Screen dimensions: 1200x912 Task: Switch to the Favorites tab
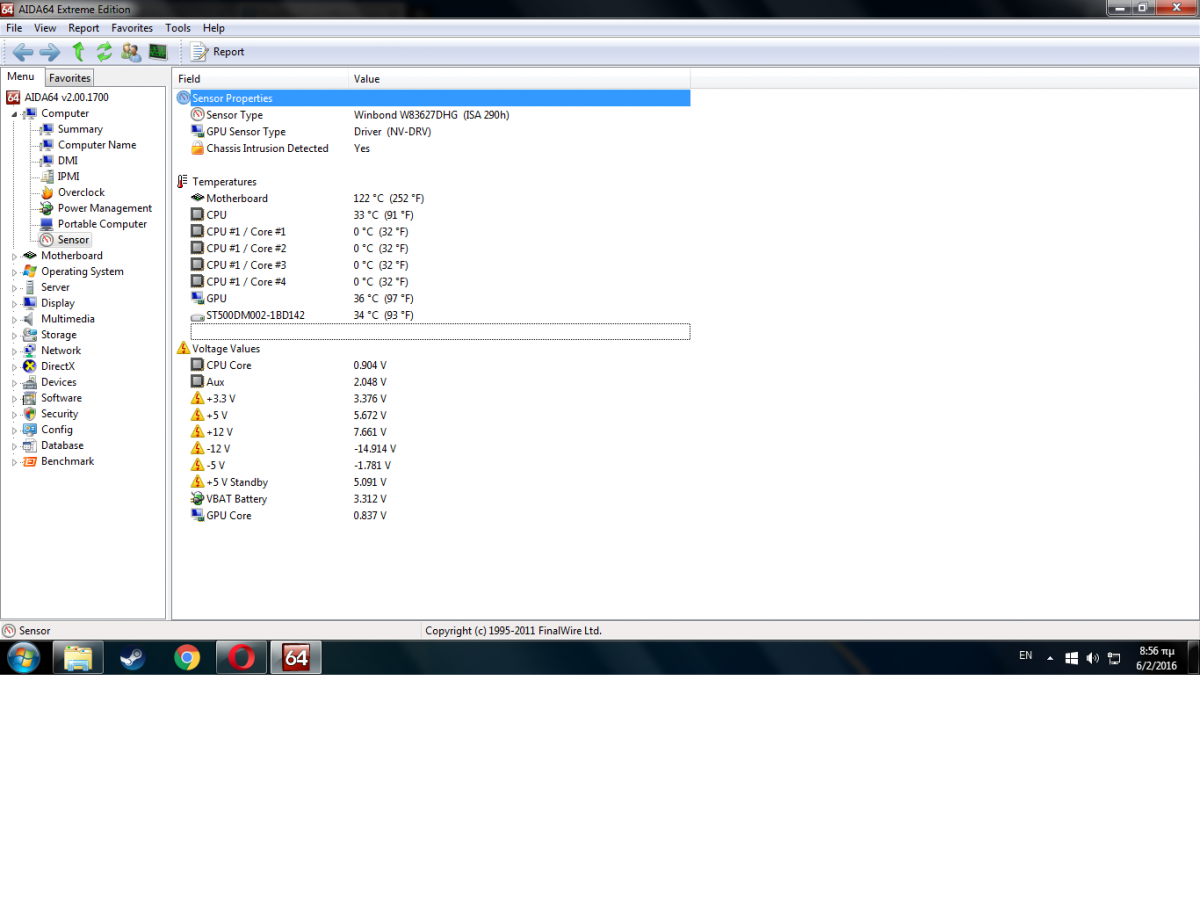click(x=70, y=78)
